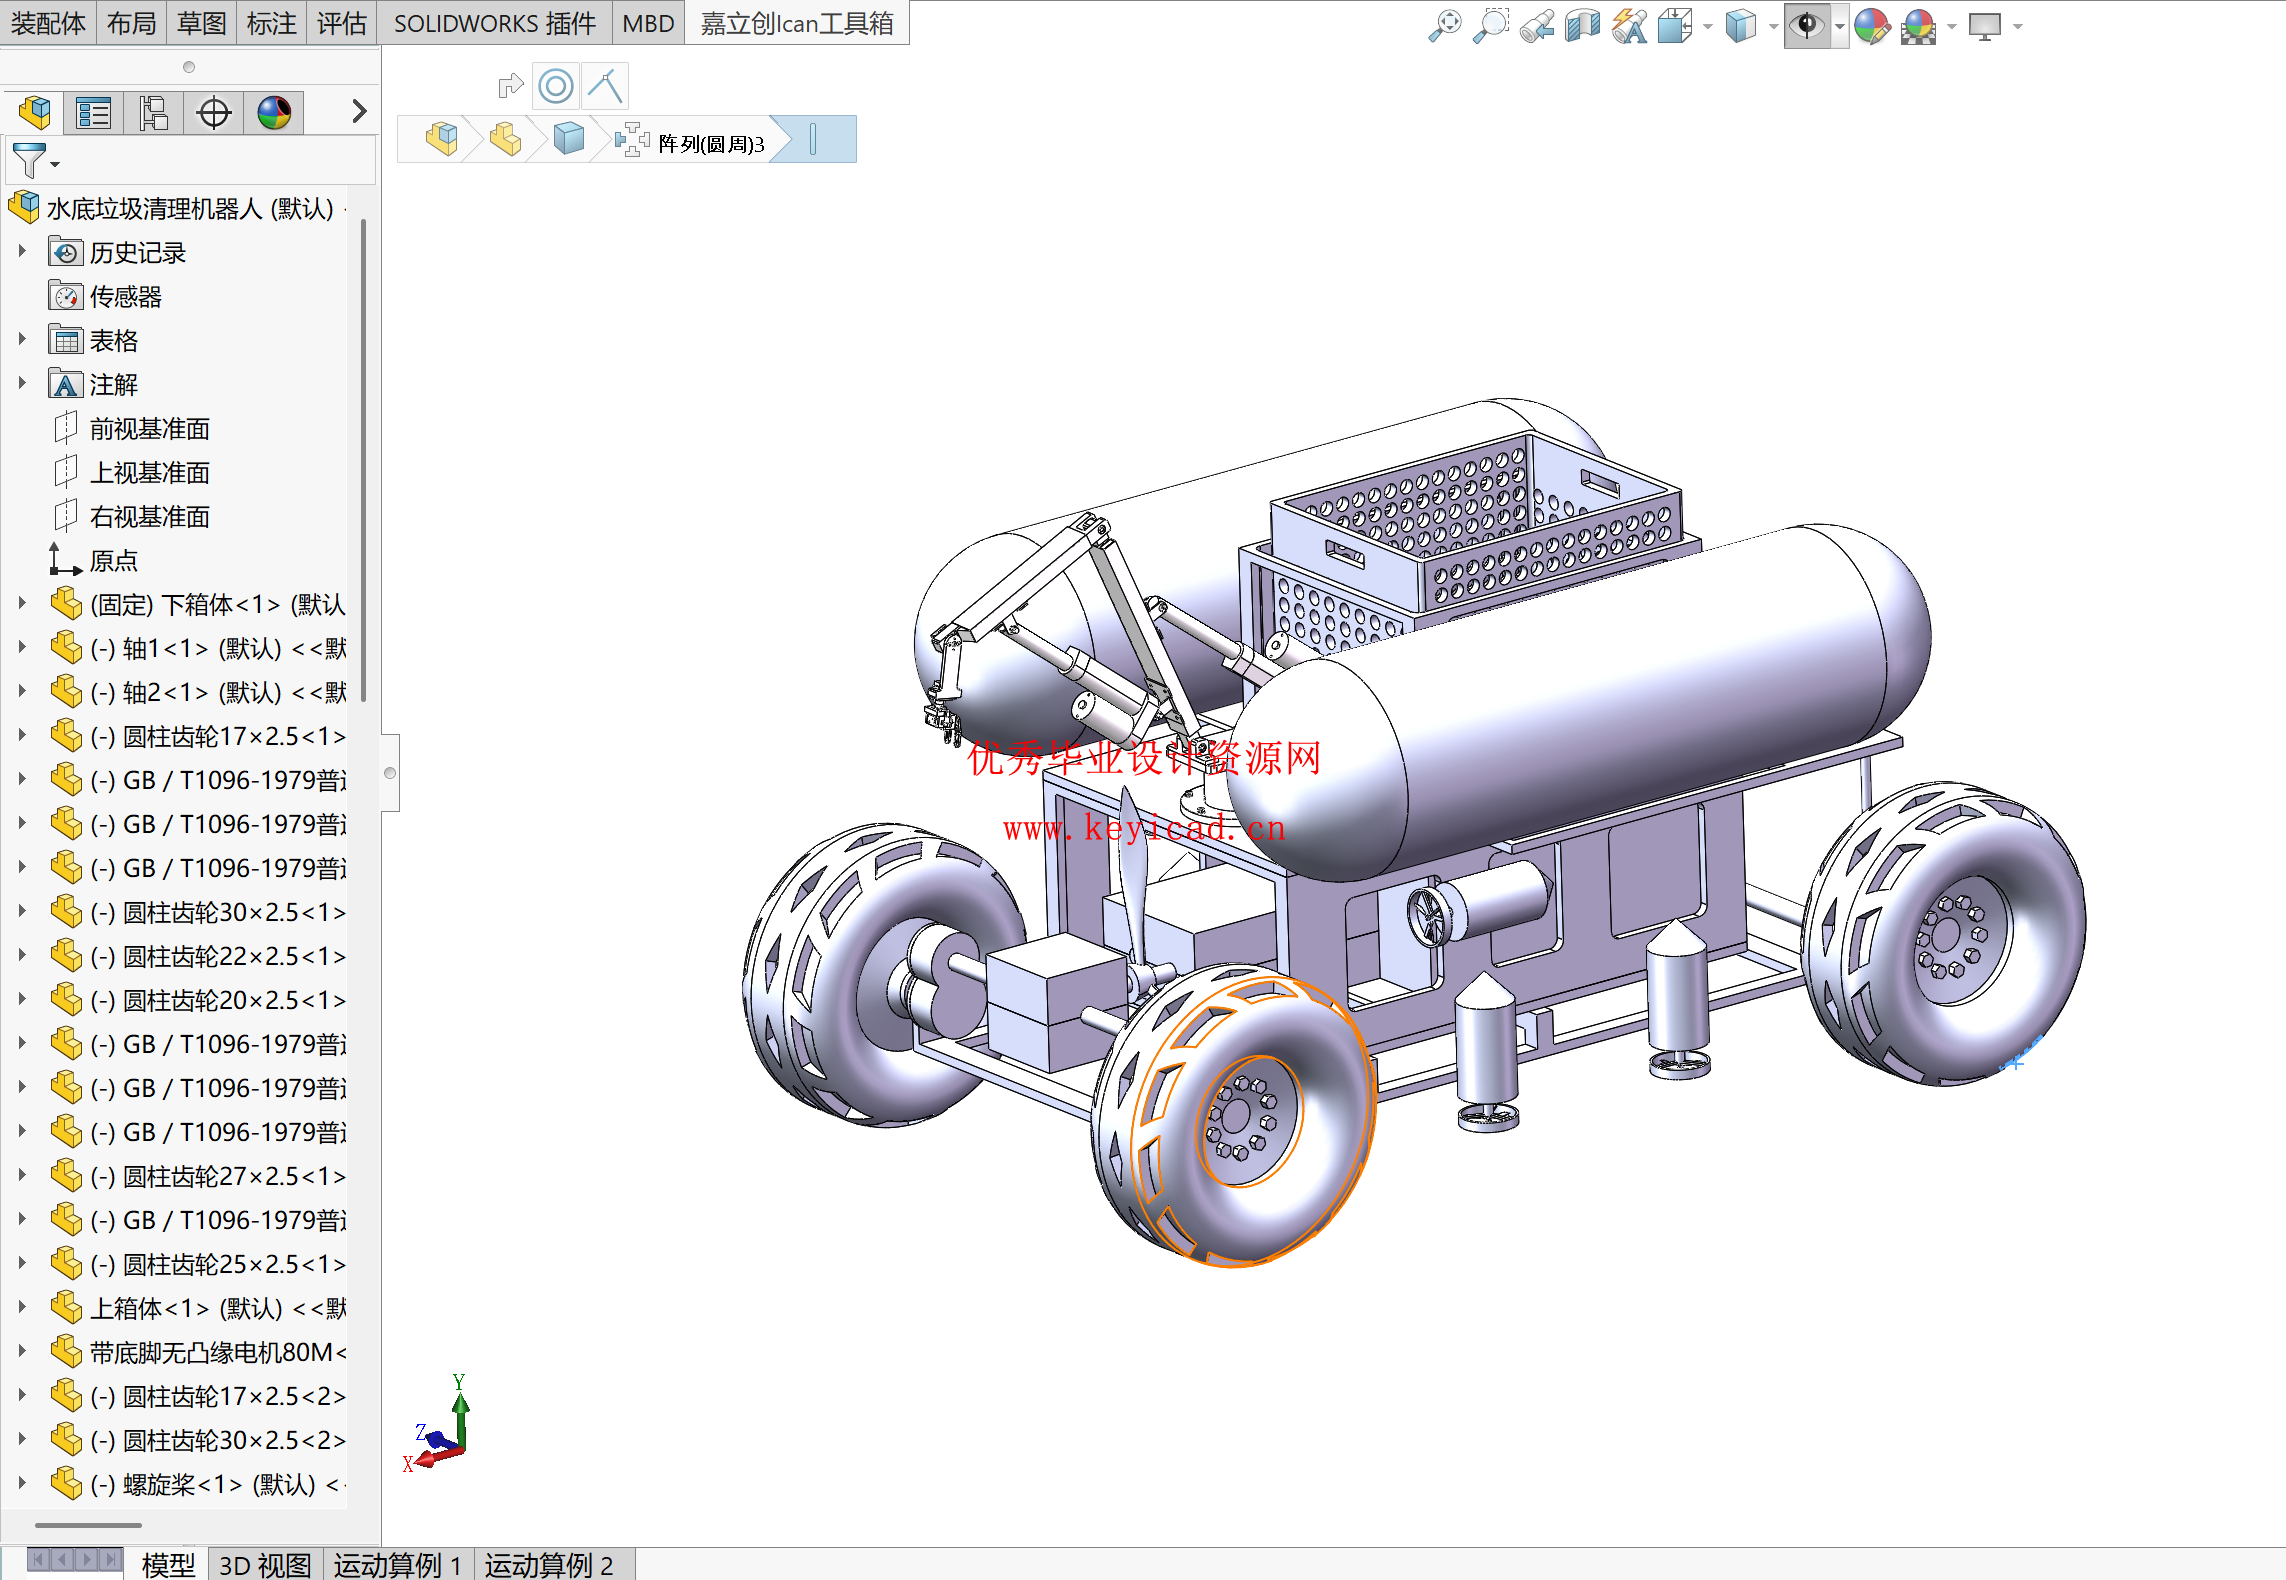Click the feature tree vertical scrollbar
2286x1580 pixels.
[363, 460]
